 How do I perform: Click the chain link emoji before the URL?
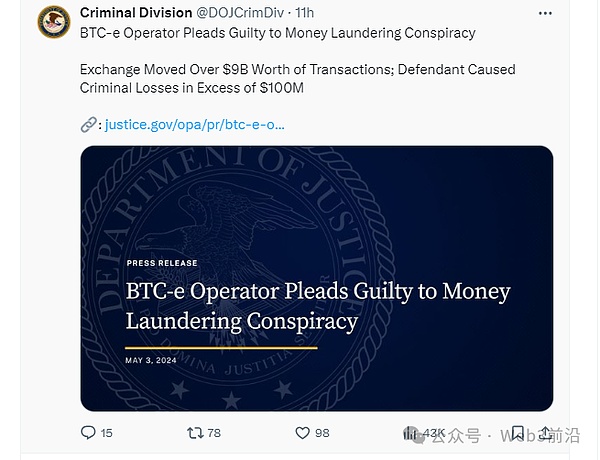[x=88, y=125]
